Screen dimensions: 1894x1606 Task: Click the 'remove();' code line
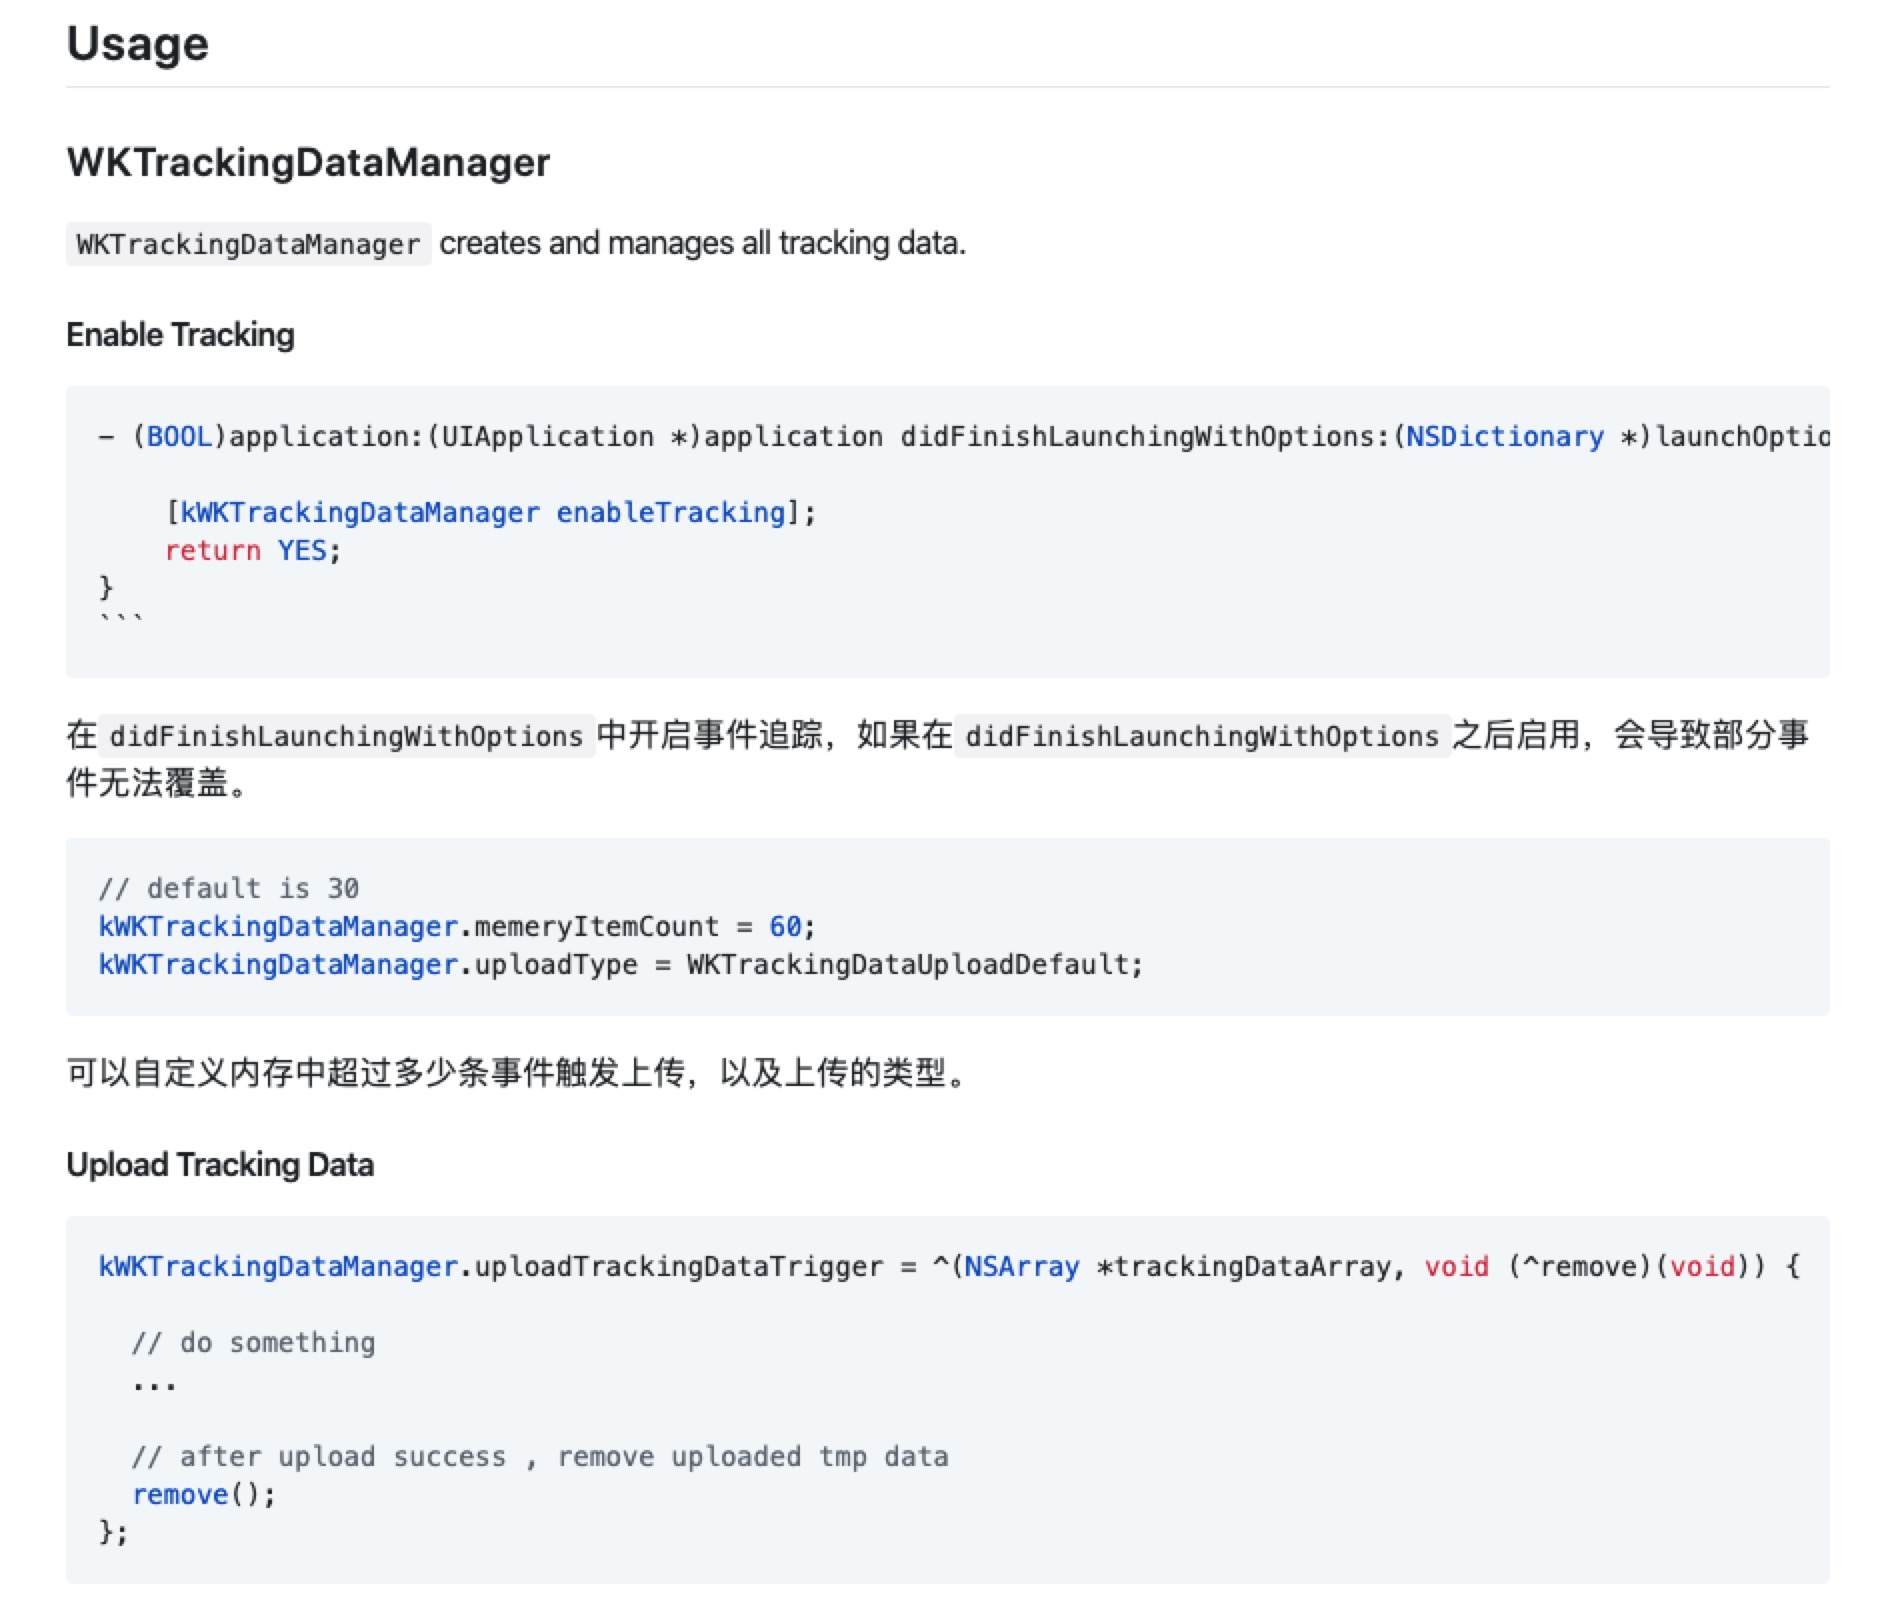pyautogui.click(x=204, y=1495)
